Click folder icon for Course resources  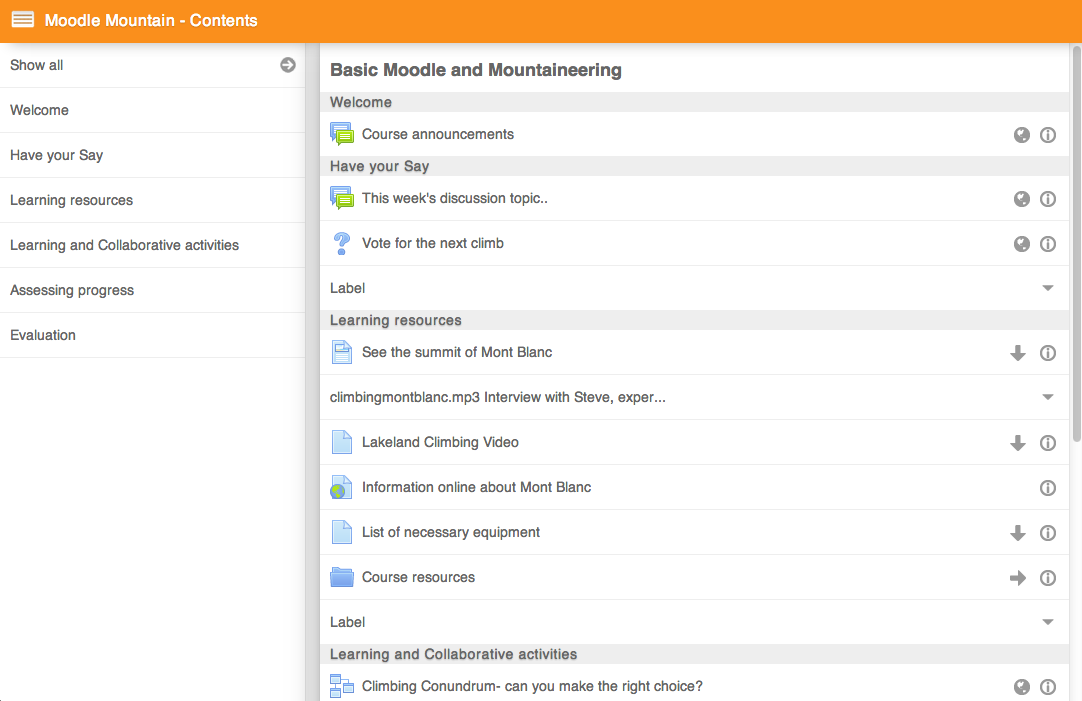pos(342,577)
